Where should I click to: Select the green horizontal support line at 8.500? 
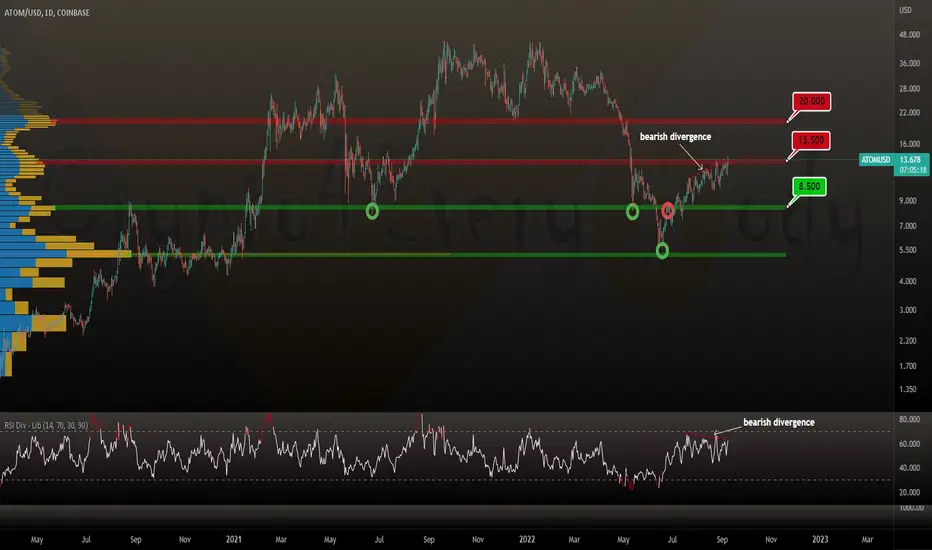click(420, 208)
